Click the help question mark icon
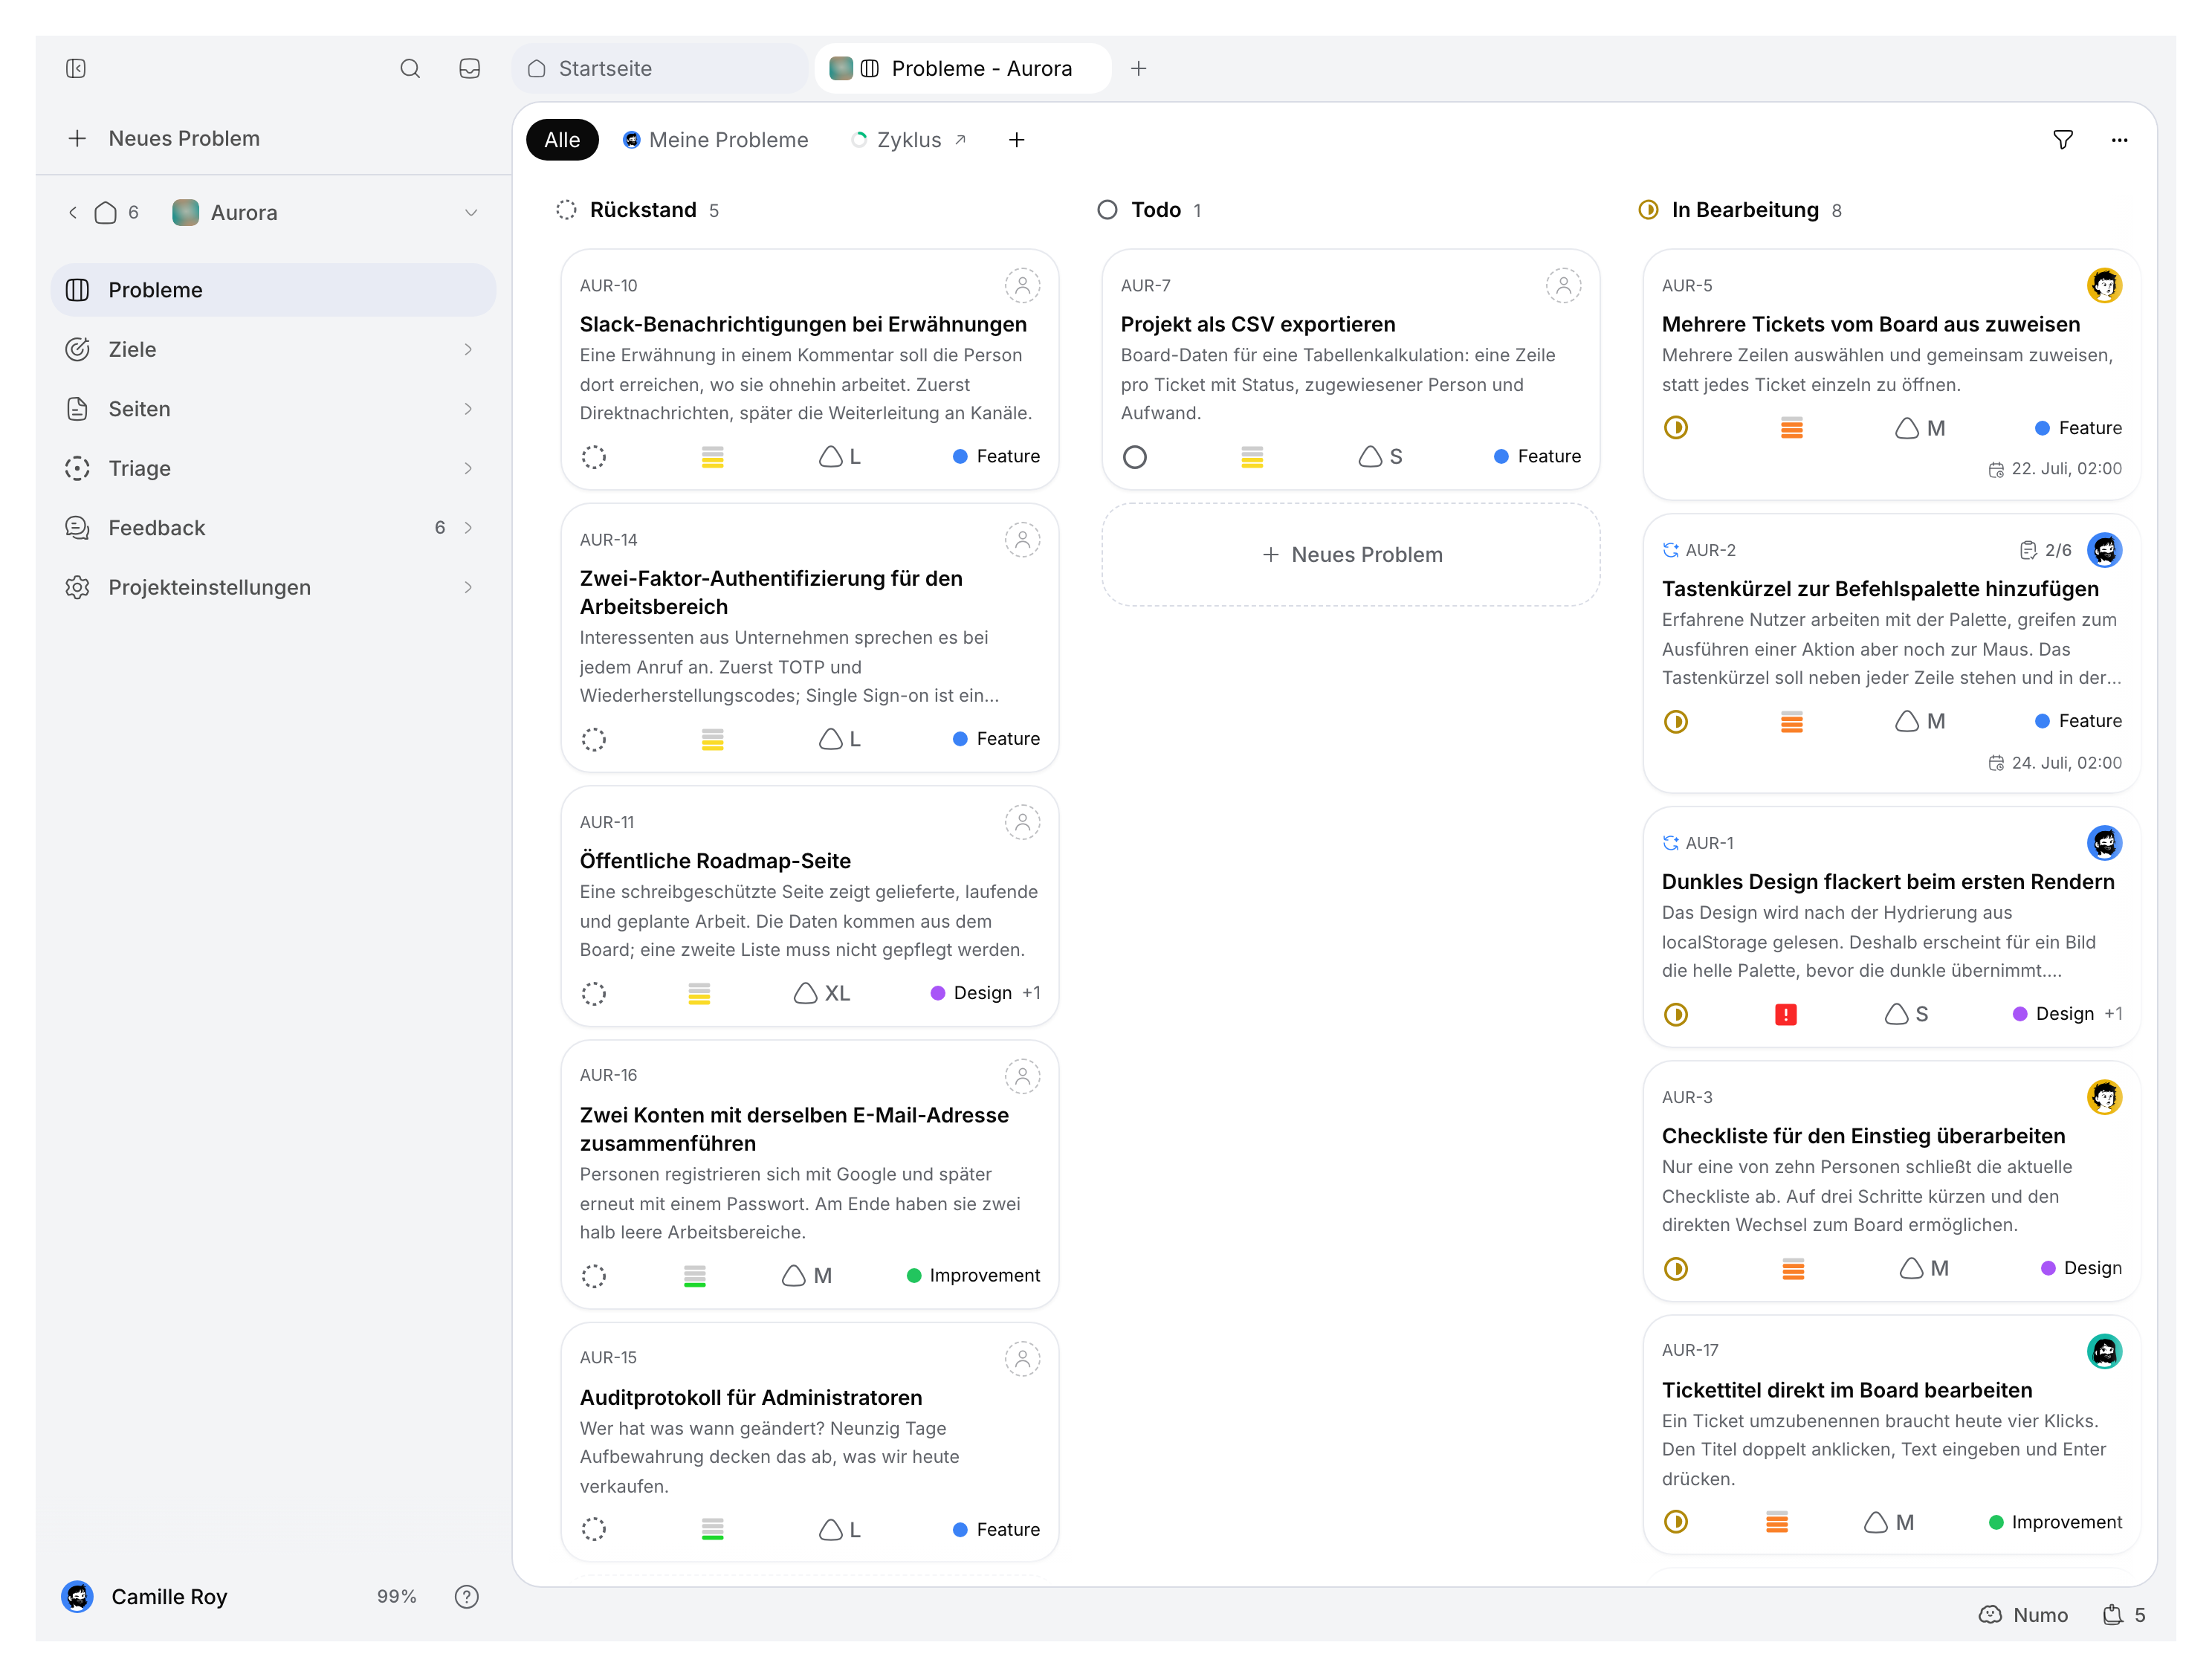2212x1677 pixels. 466,1597
